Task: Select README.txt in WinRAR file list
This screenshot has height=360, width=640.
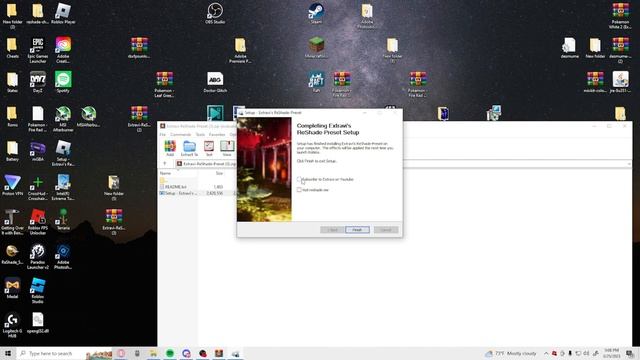Action: (176, 187)
